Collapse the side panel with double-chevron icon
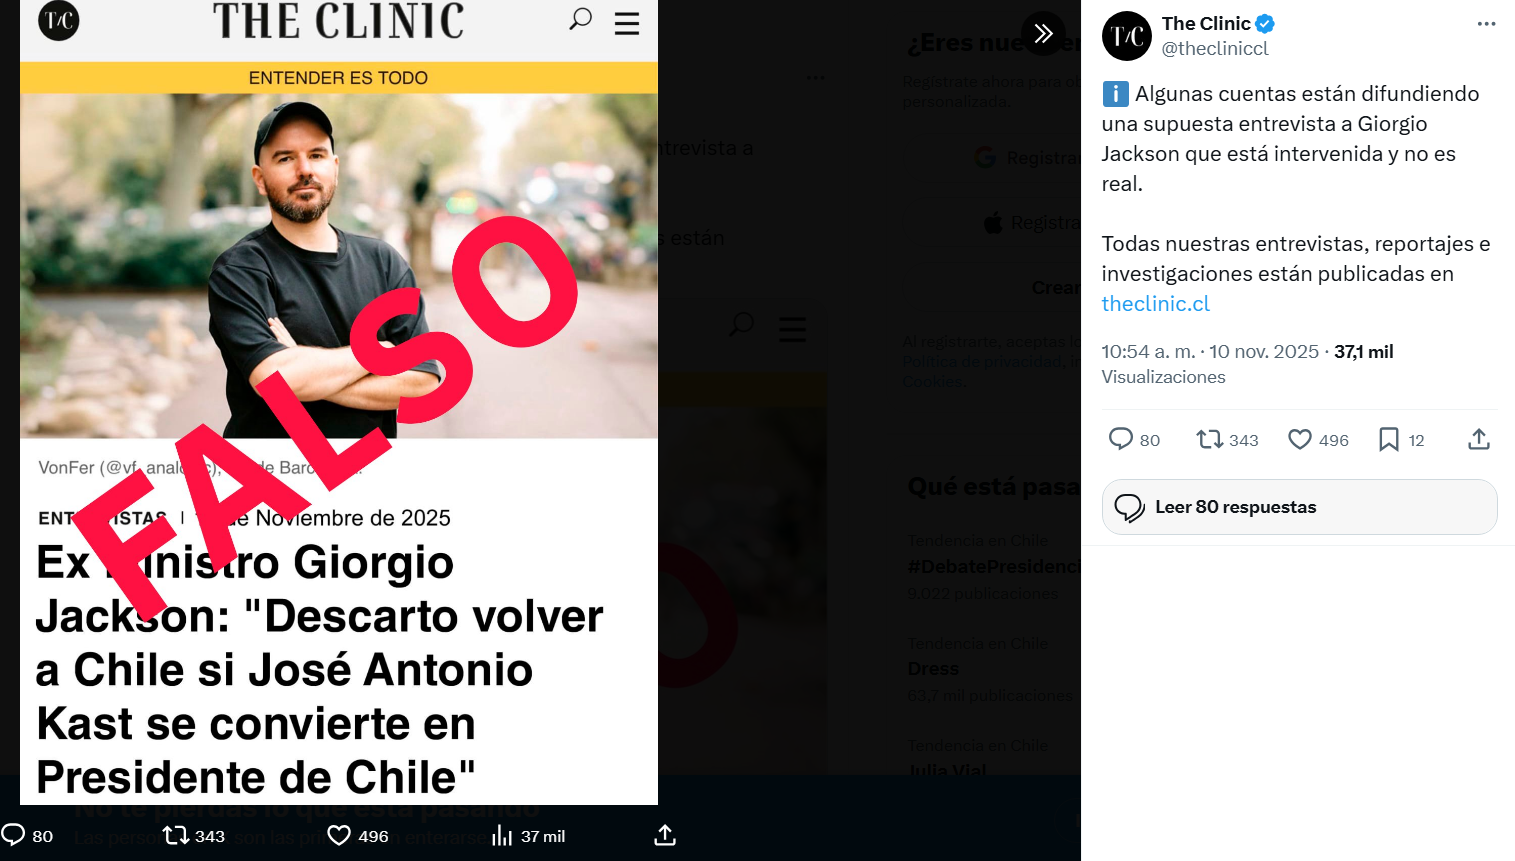This screenshot has width=1515, height=861. point(1043,33)
